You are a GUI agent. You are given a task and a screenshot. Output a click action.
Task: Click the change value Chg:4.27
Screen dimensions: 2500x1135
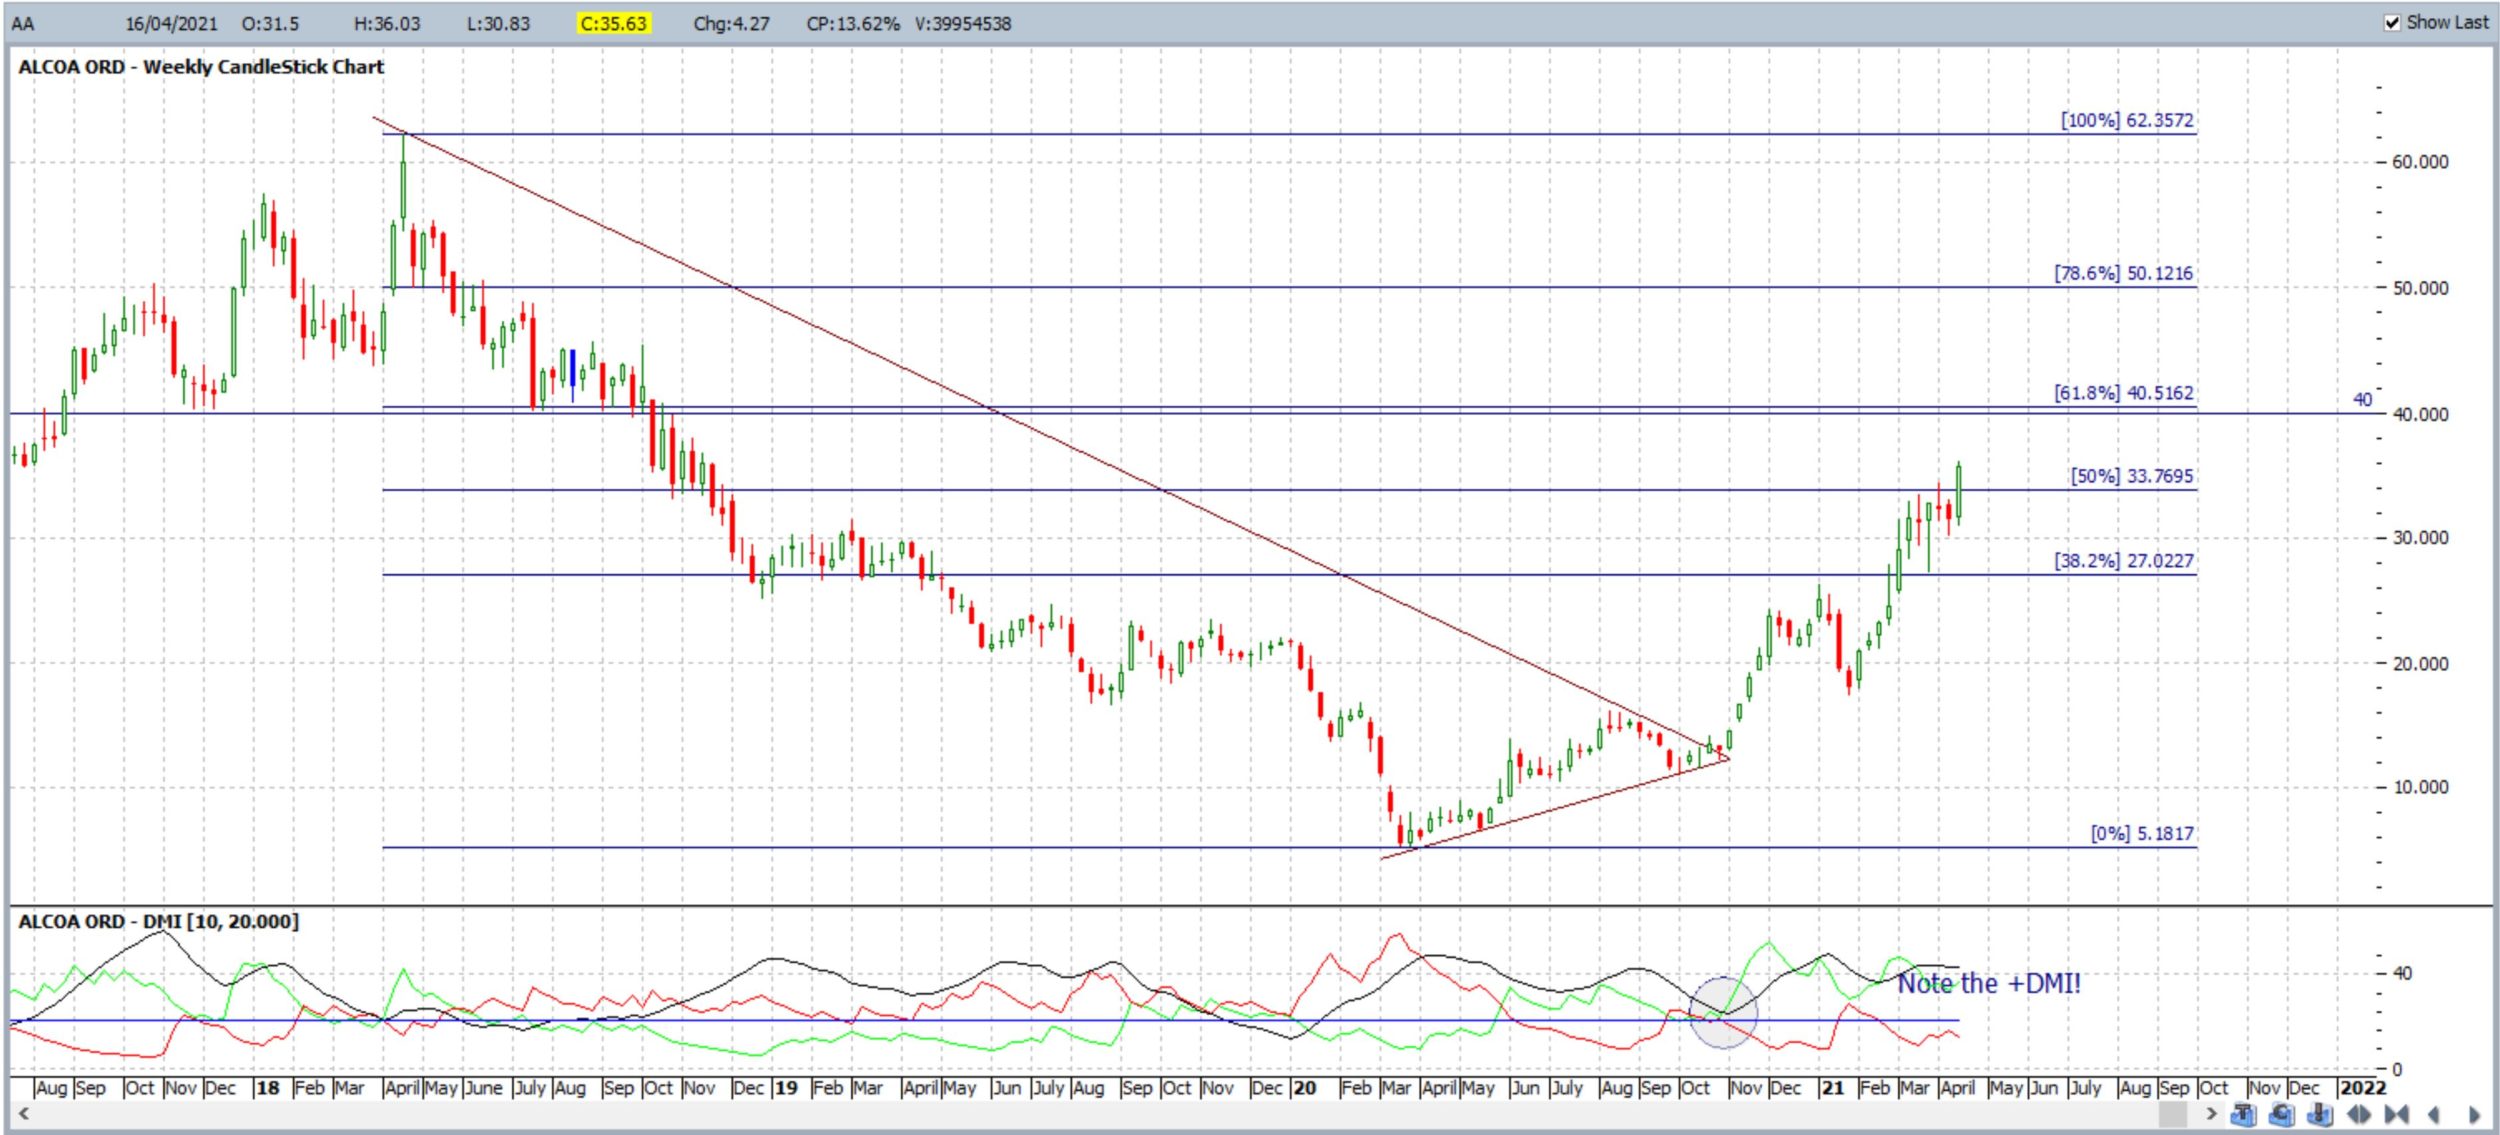pos(731,24)
